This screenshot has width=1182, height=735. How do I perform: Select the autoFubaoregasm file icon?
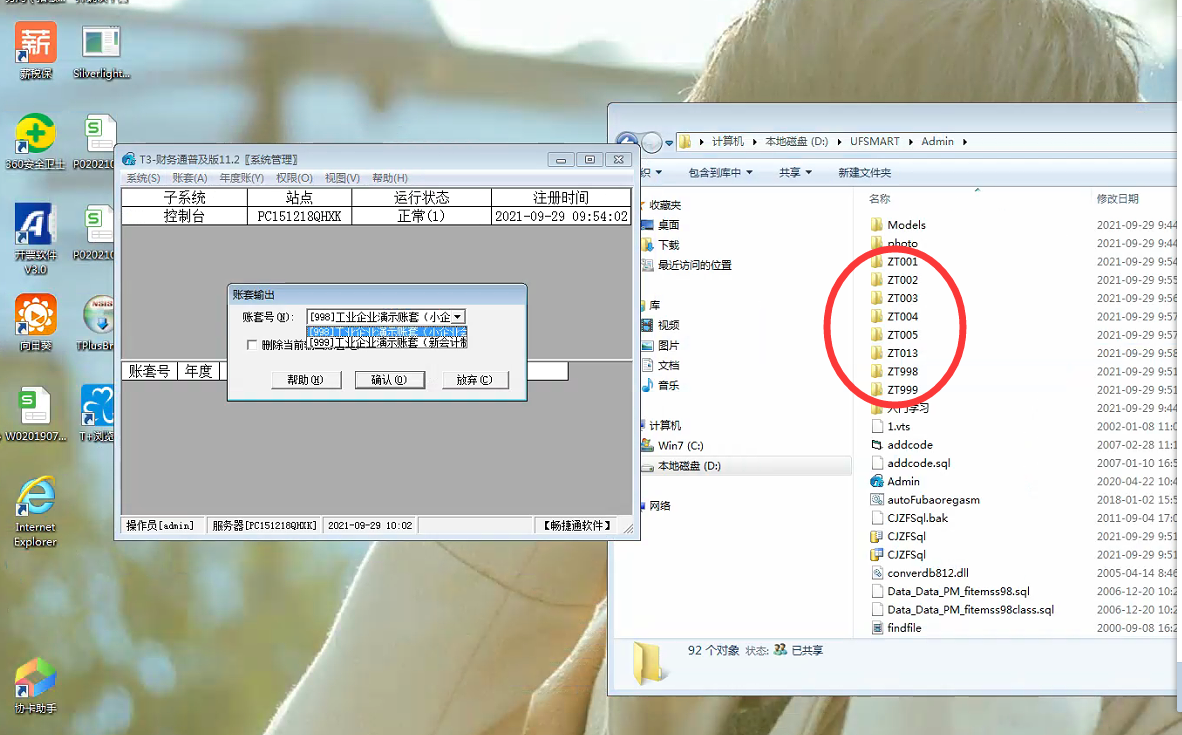876,500
